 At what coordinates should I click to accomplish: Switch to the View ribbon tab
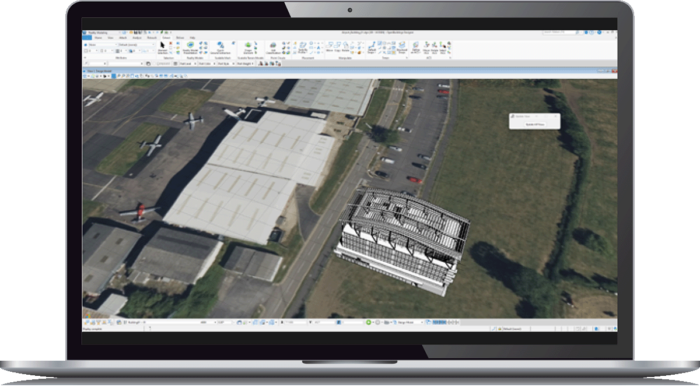pos(110,37)
